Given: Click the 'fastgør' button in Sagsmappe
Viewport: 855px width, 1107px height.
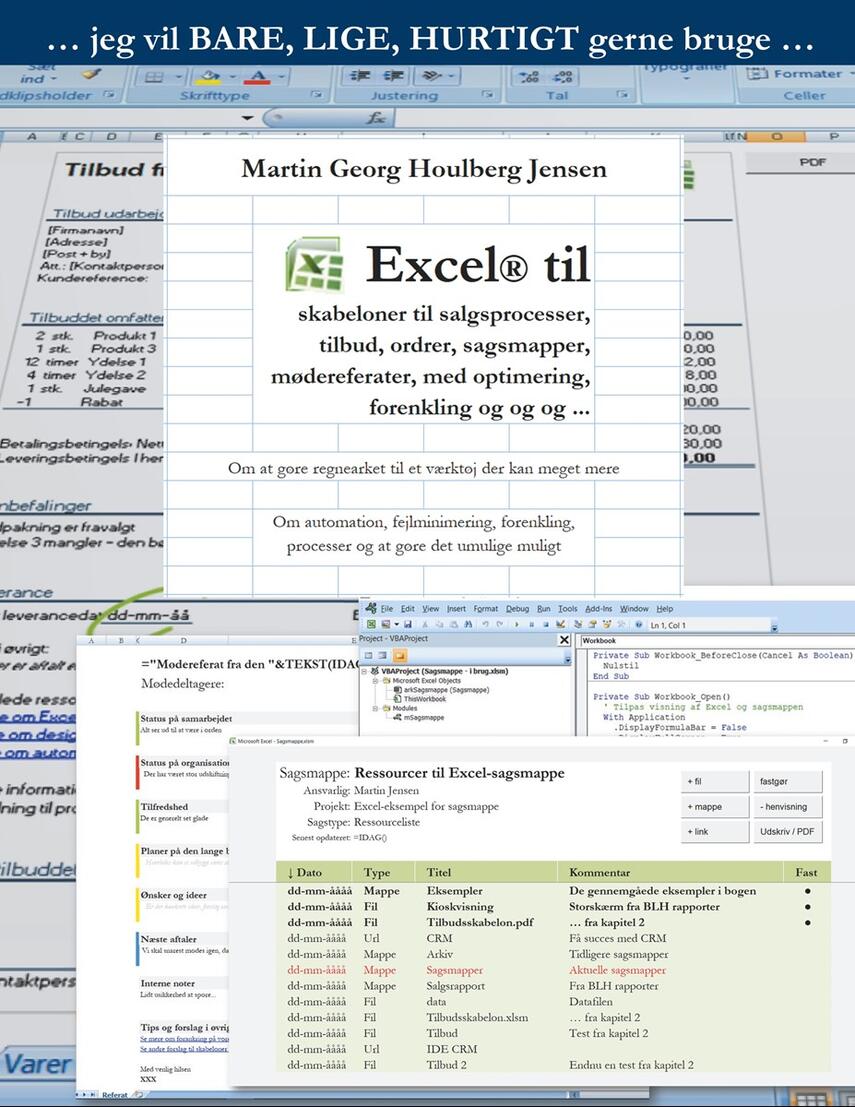Looking at the screenshot, I should 787,782.
